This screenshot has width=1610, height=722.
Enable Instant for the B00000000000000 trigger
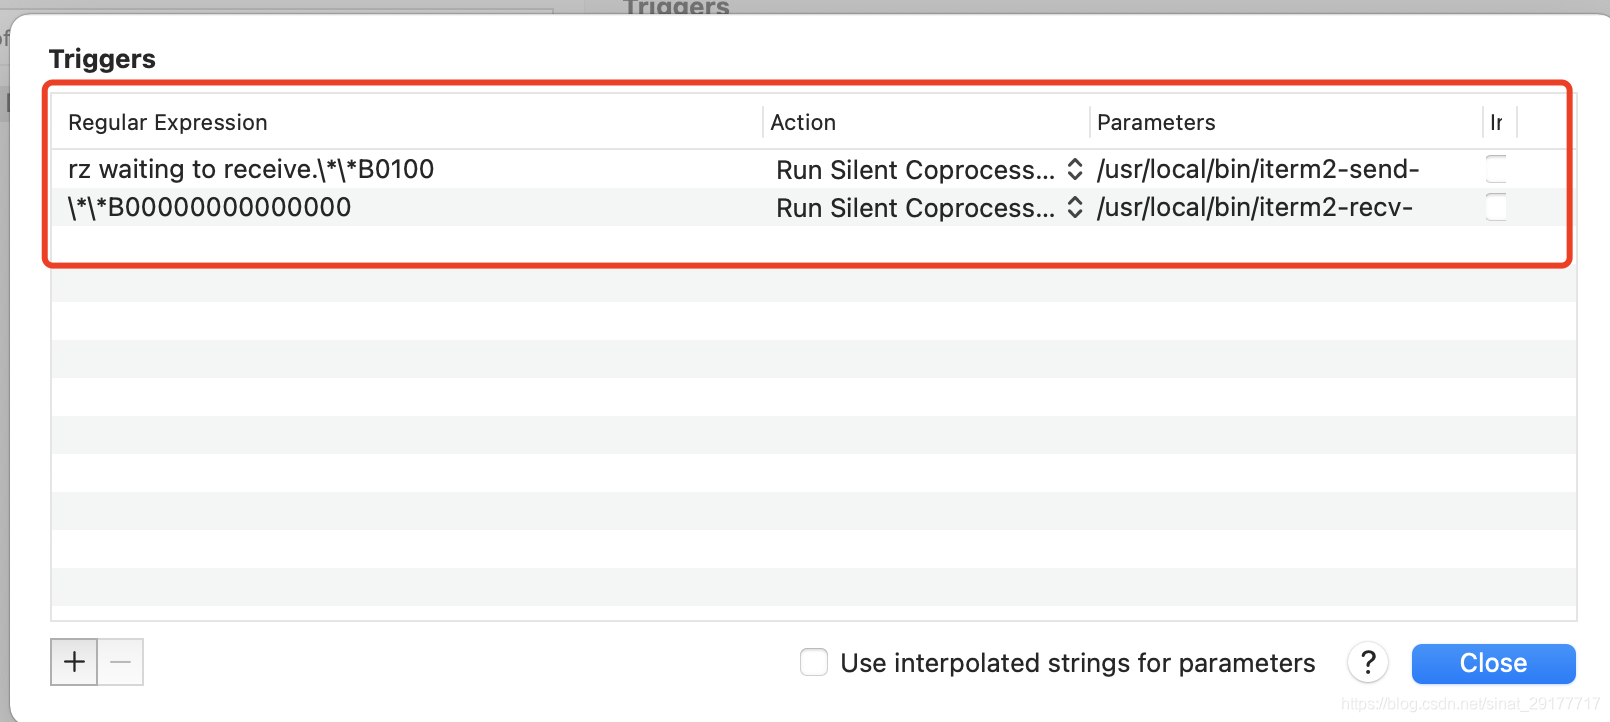pos(1496,207)
